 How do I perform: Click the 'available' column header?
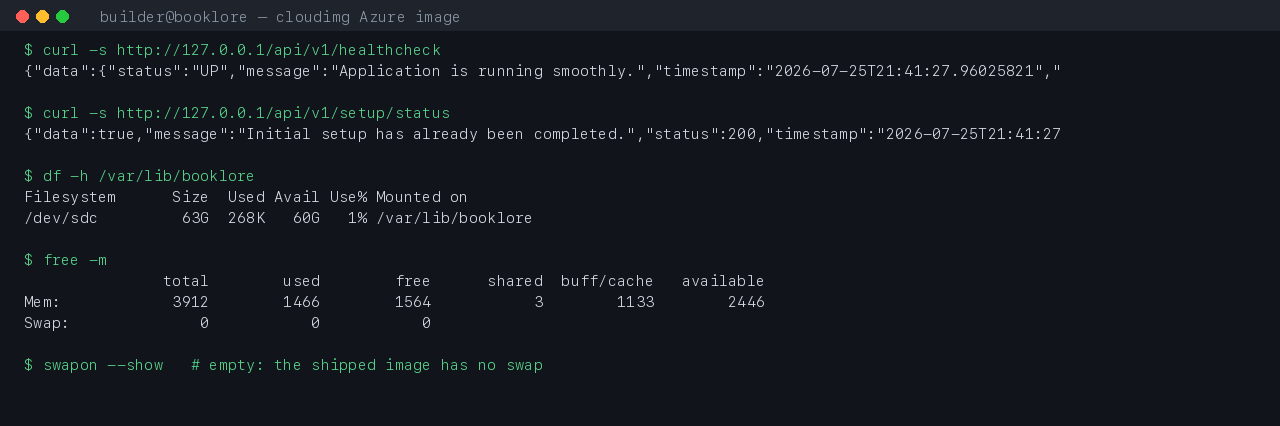point(723,281)
